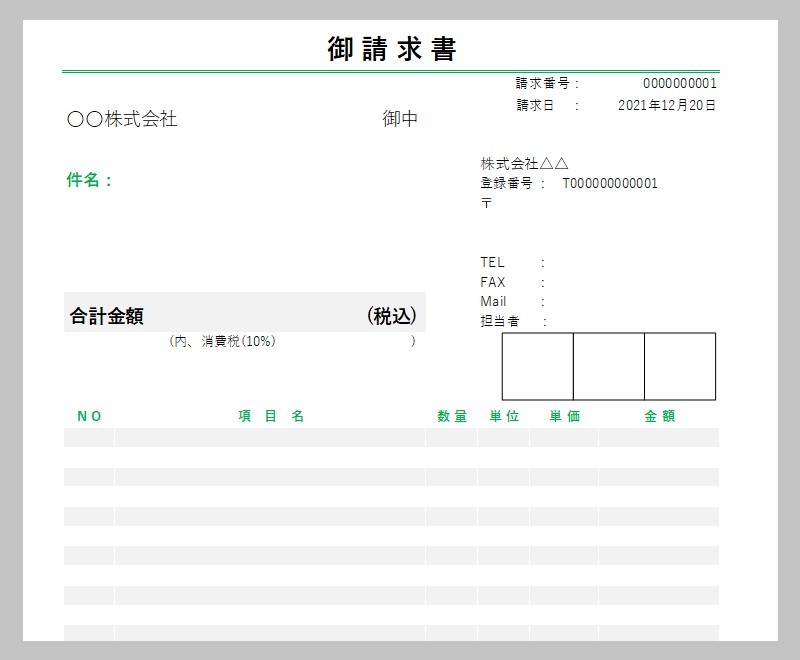Viewport: 800px width, 660px height.
Task: Select the recipient name ○○株式会社
Action: point(122,119)
